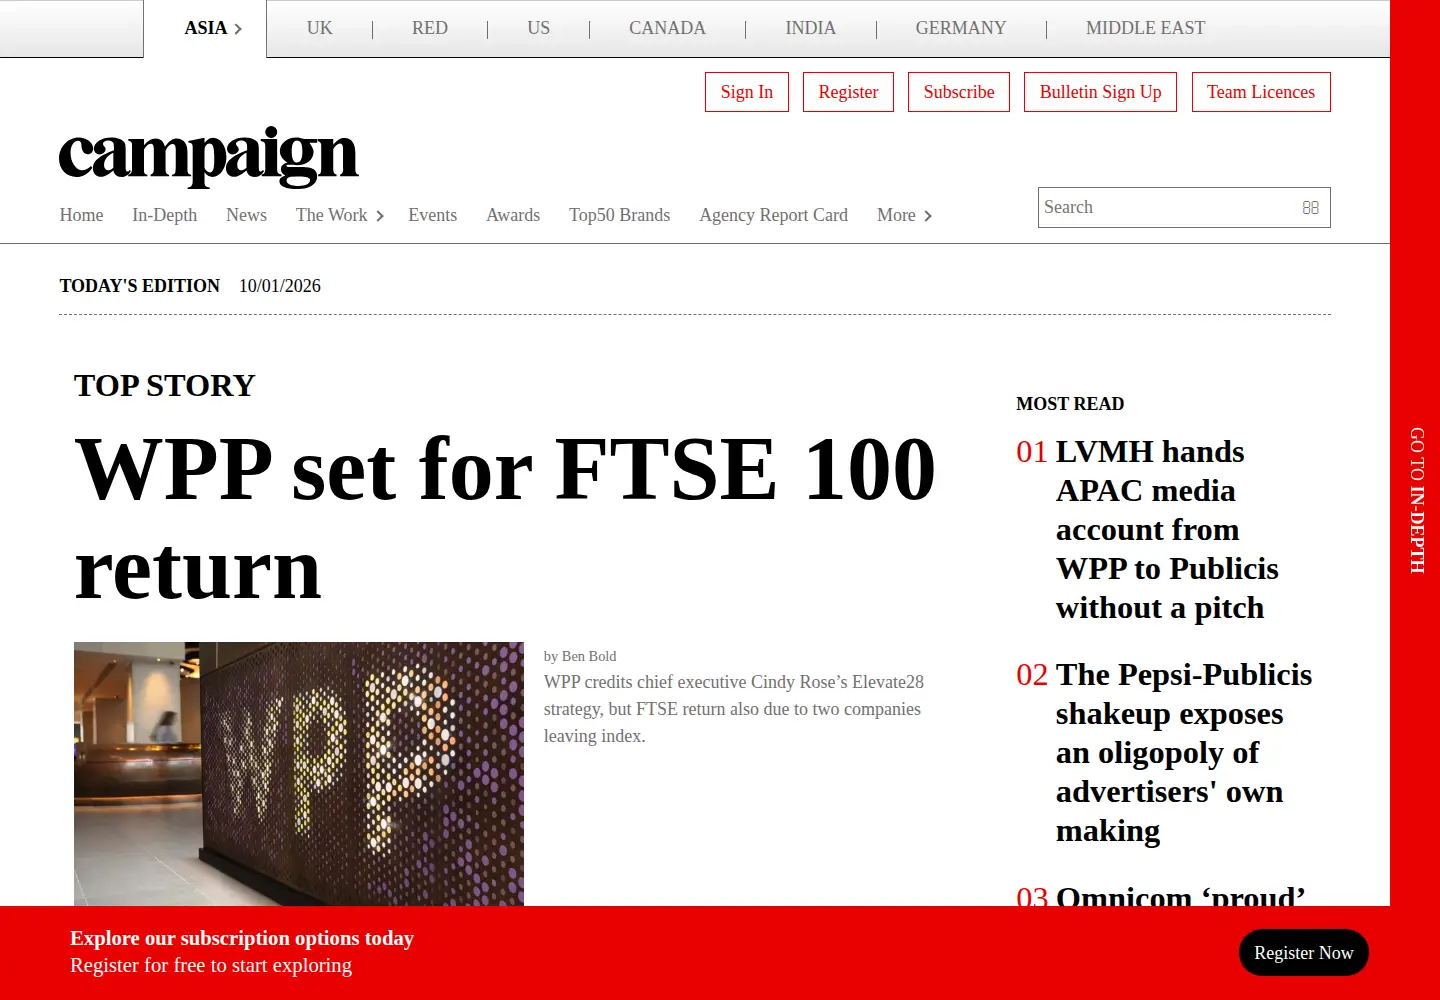1440x1000 pixels.
Task: Open In-Depth navigation item
Action: pos(164,215)
